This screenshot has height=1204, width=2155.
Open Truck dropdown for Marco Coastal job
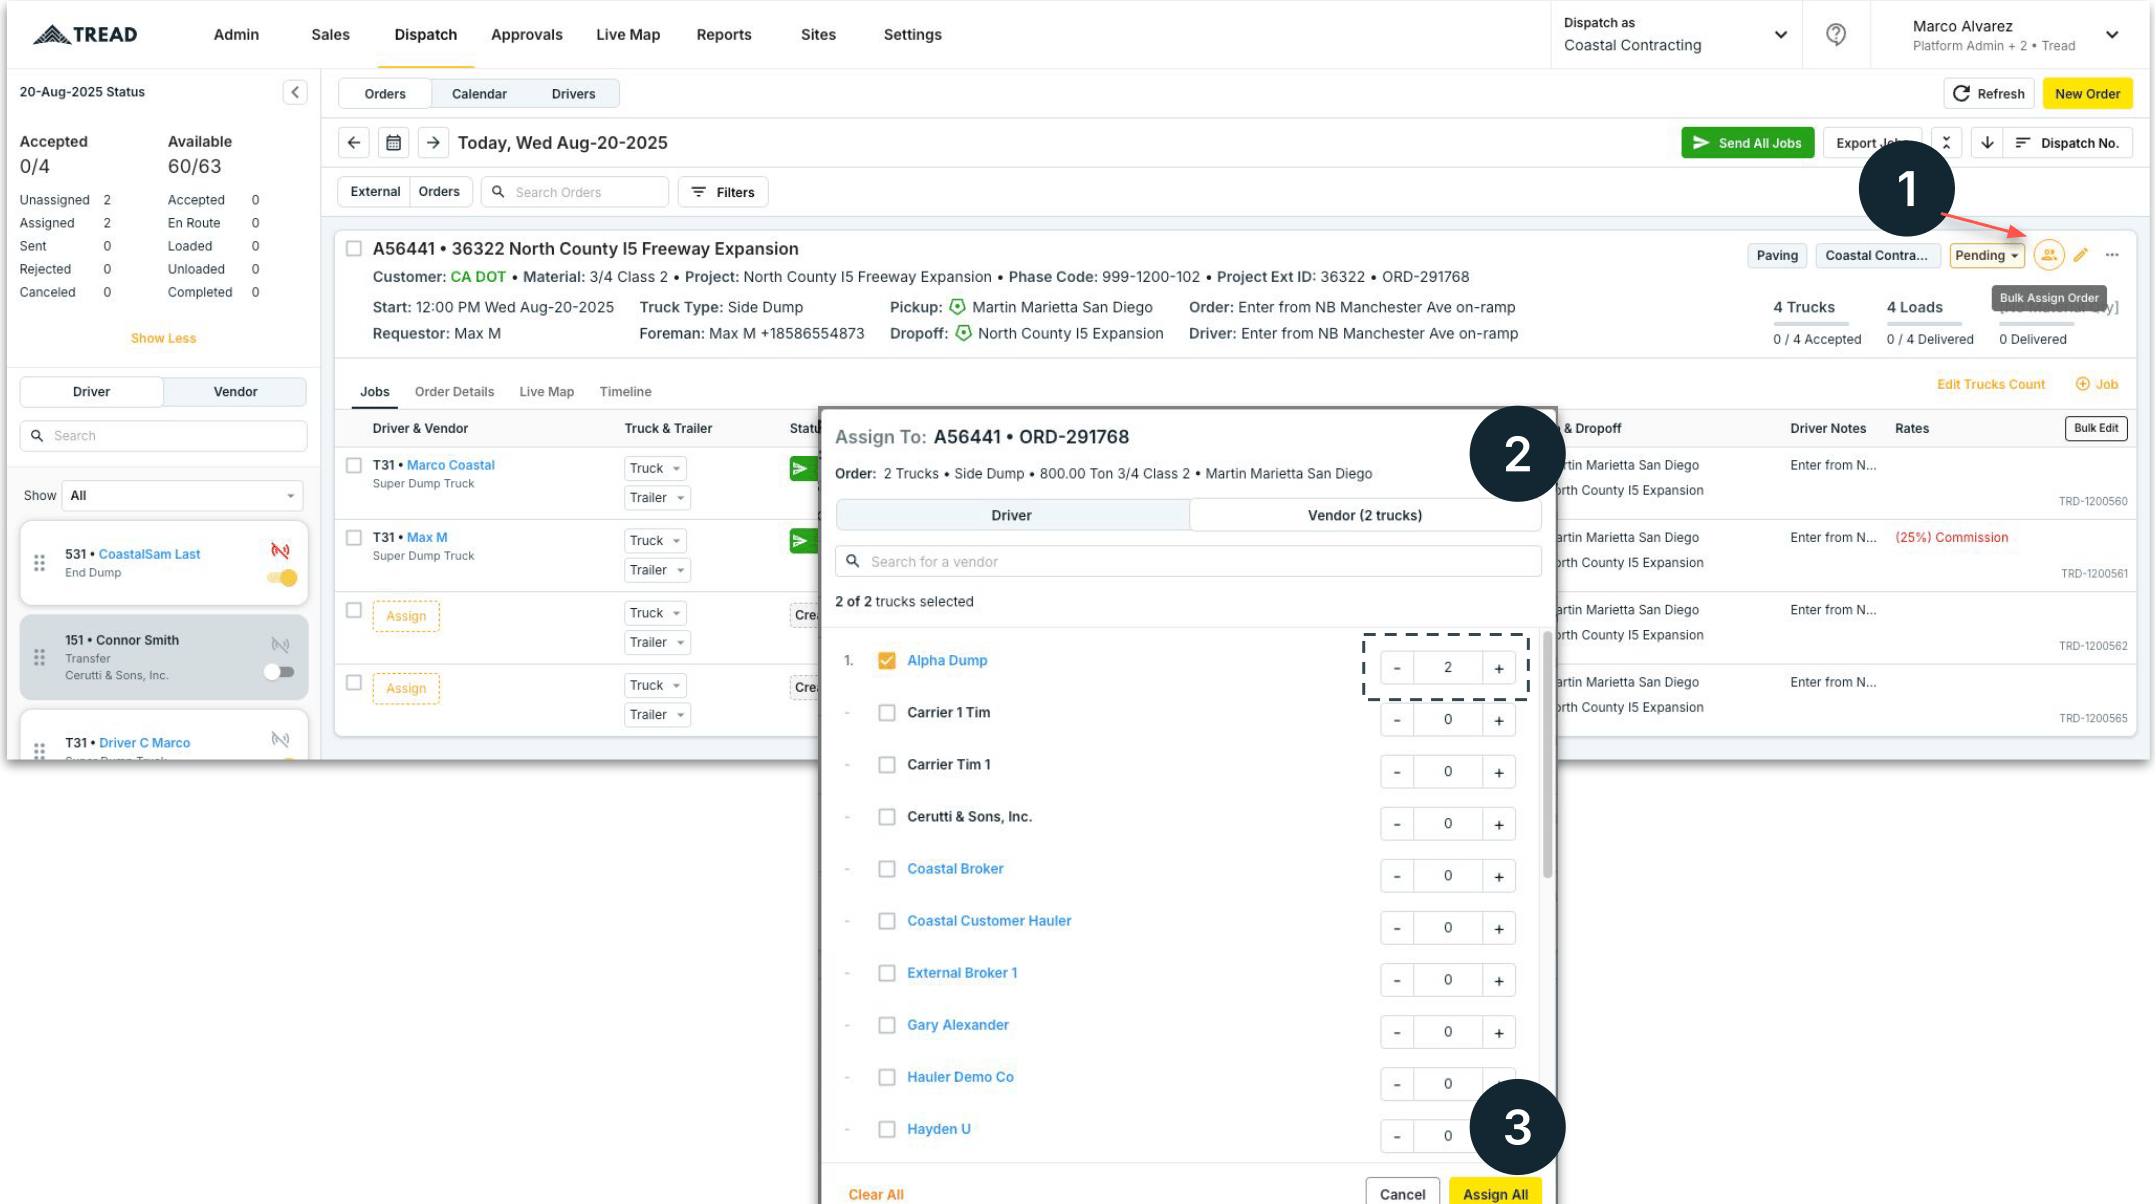pyautogui.click(x=656, y=468)
